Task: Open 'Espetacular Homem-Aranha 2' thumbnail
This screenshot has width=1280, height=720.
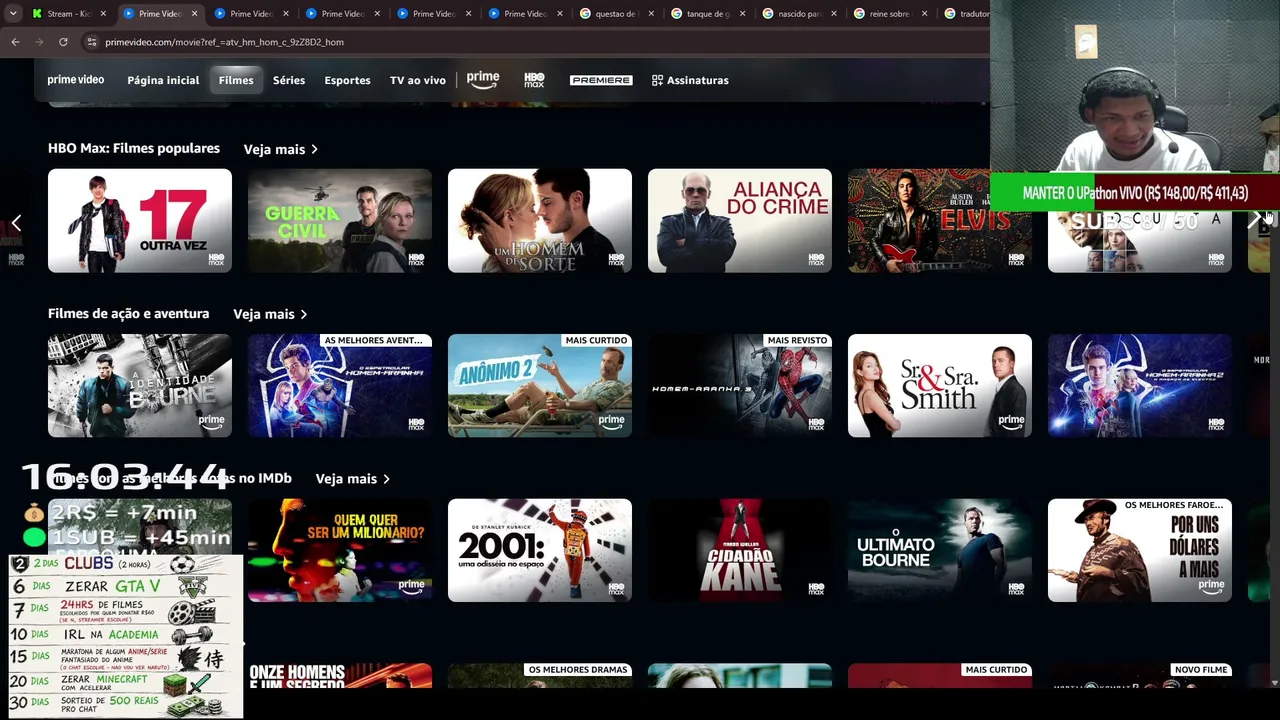Action: (1140, 386)
